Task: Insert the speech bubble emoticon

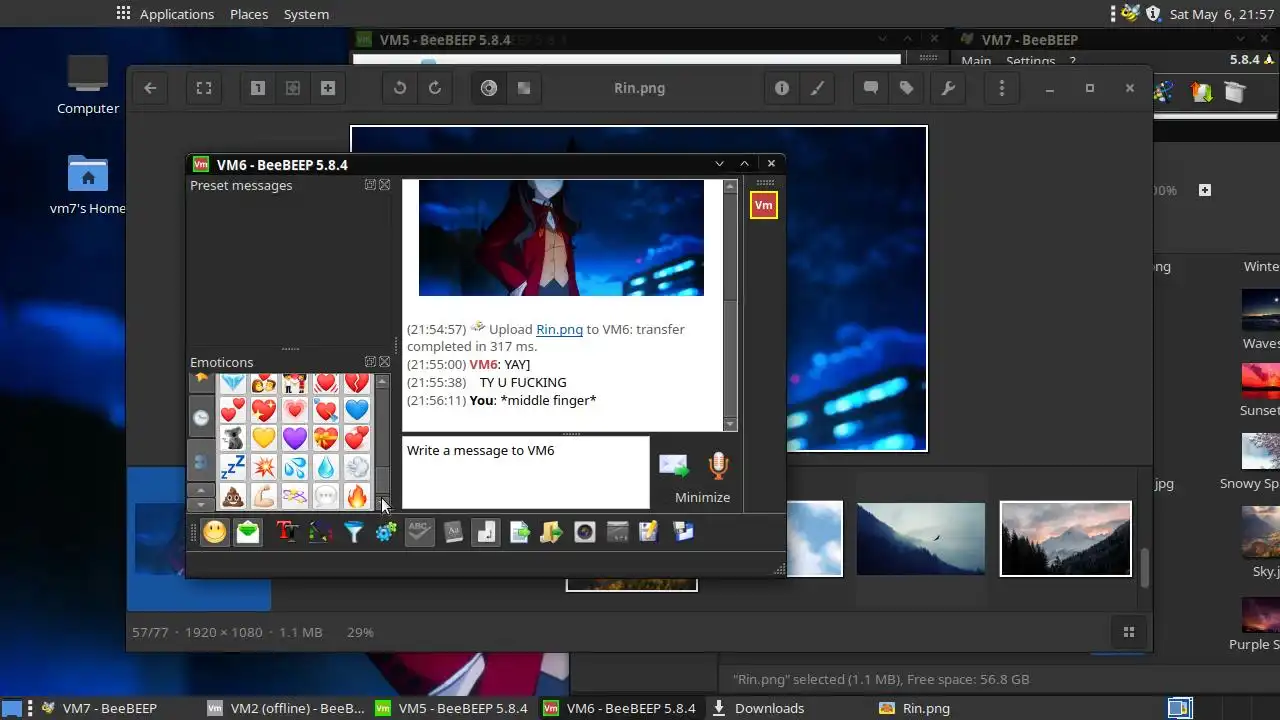Action: pyautogui.click(x=326, y=495)
